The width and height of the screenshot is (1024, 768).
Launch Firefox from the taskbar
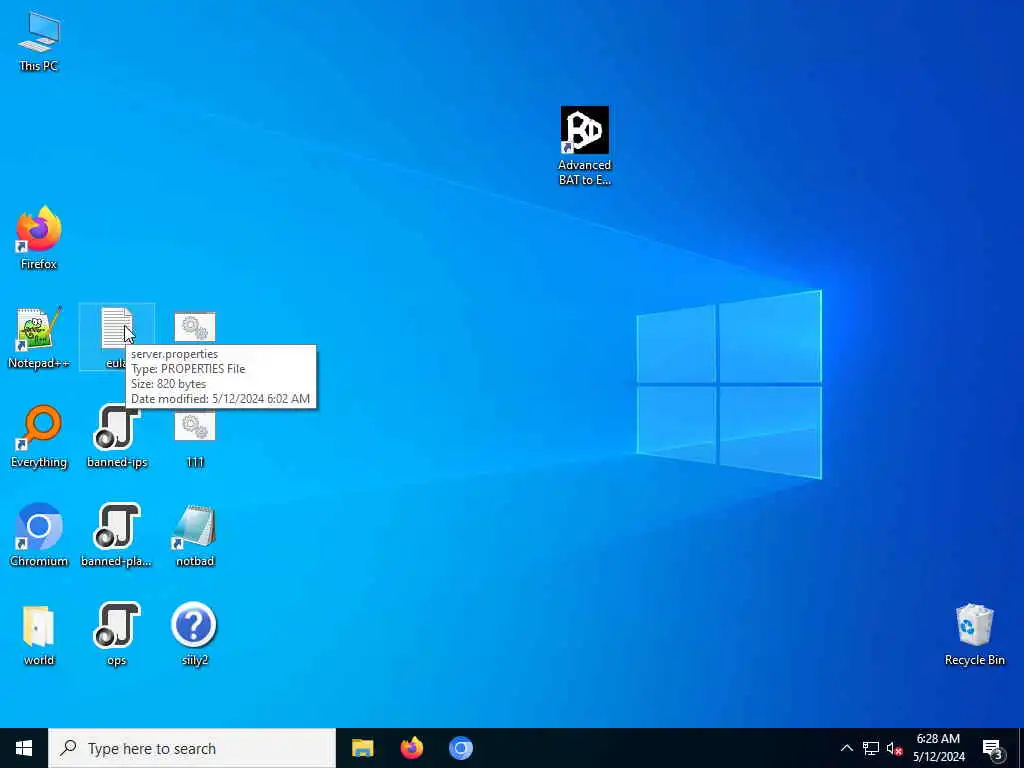[411, 748]
